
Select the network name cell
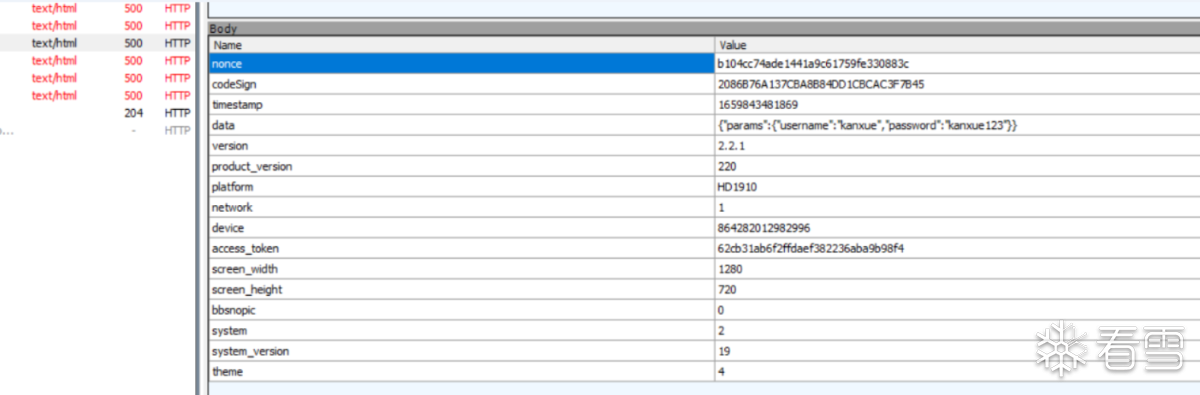coord(461,207)
